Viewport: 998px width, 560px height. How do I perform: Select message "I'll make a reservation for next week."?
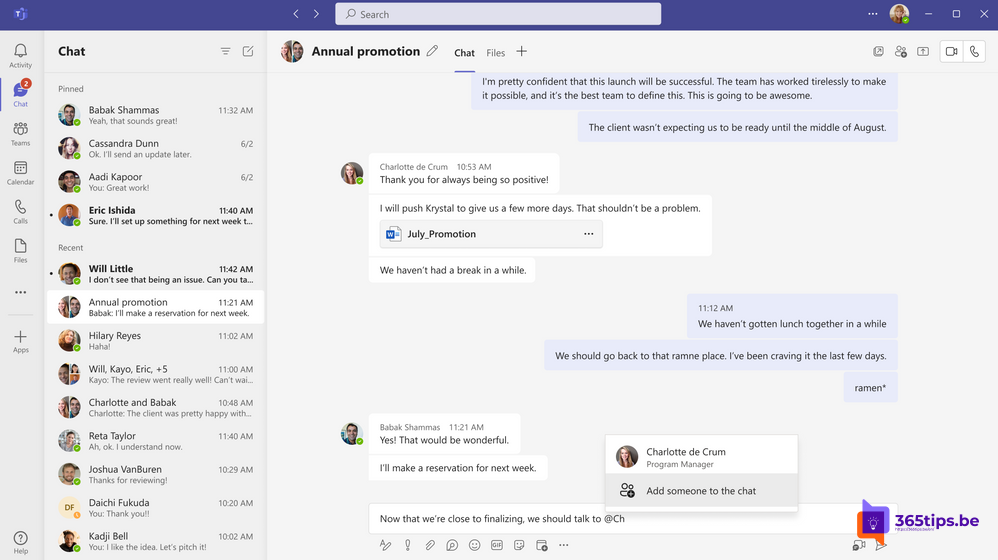(x=458, y=468)
